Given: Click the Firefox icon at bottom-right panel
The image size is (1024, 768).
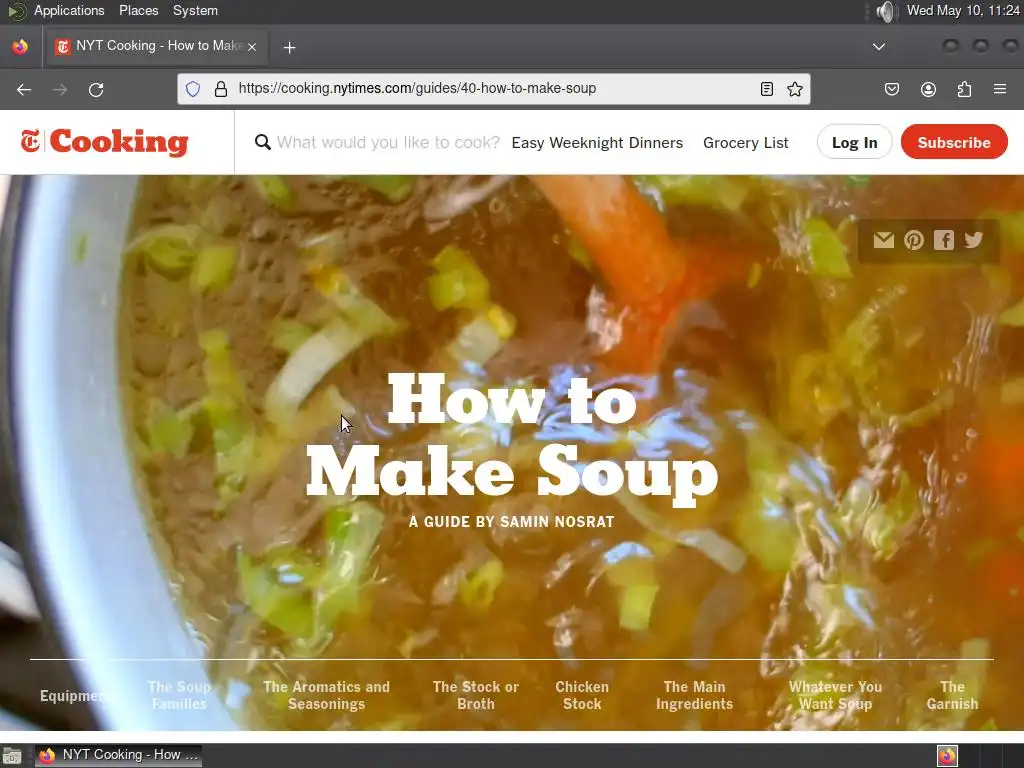Looking at the screenshot, I should pyautogui.click(x=947, y=756).
